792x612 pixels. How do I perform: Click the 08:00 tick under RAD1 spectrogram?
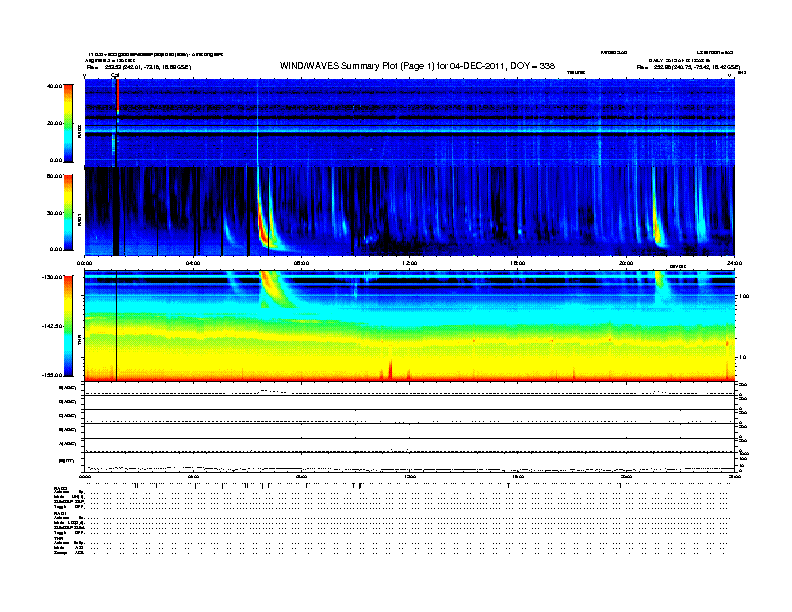point(302,263)
